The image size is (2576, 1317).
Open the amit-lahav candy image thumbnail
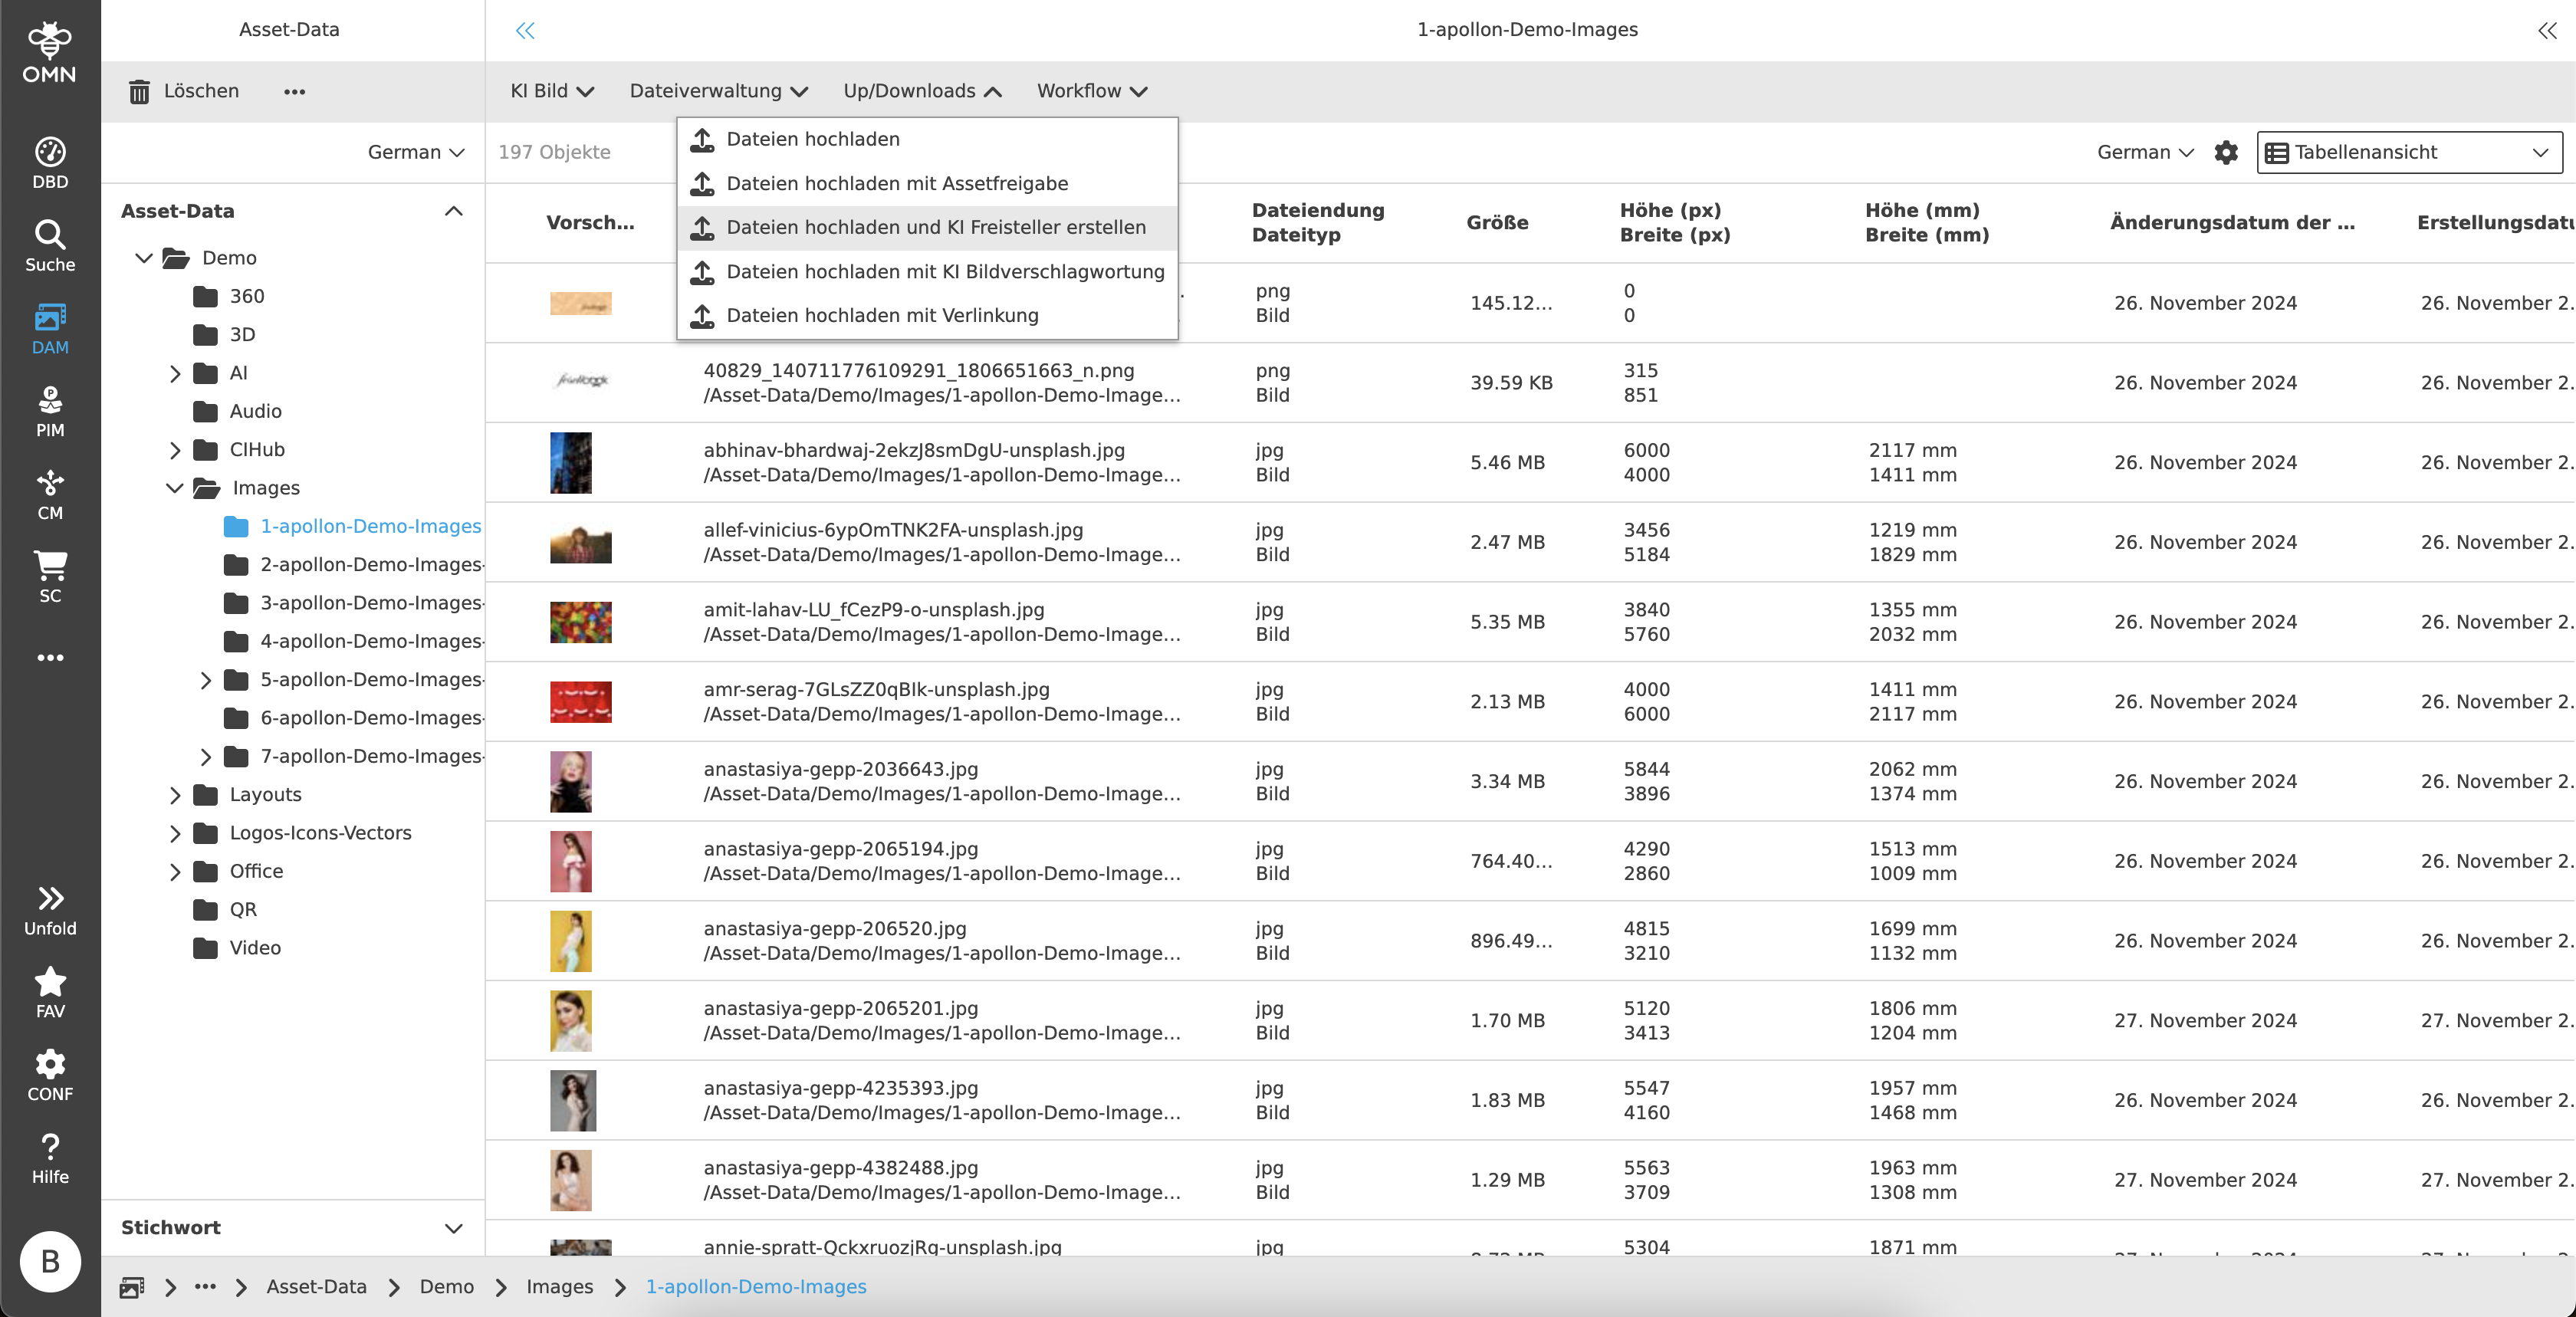coord(580,622)
